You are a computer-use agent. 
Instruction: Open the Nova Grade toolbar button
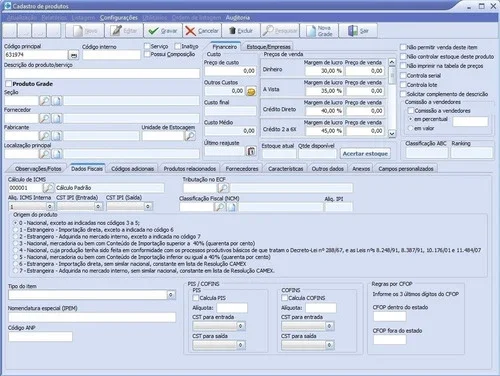coord(319,31)
